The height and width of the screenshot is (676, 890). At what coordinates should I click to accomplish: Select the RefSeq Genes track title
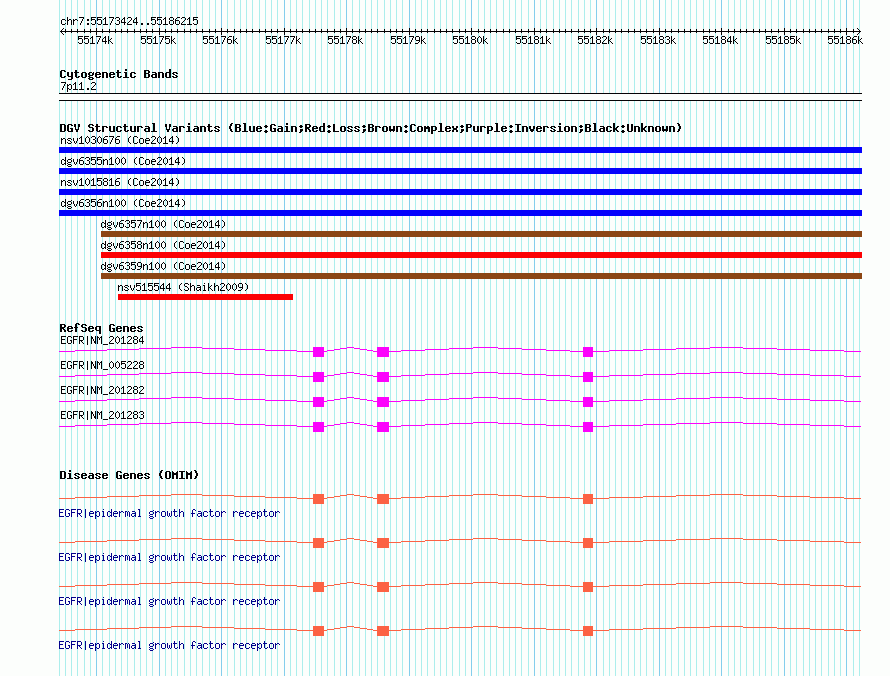[102, 328]
